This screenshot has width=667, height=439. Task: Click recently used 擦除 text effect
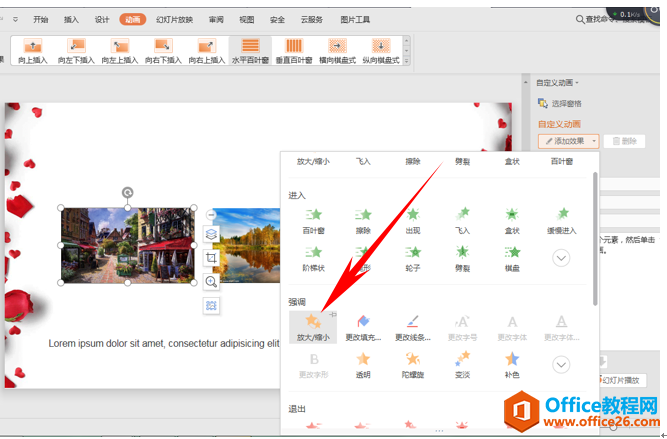(x=413, y=161)
